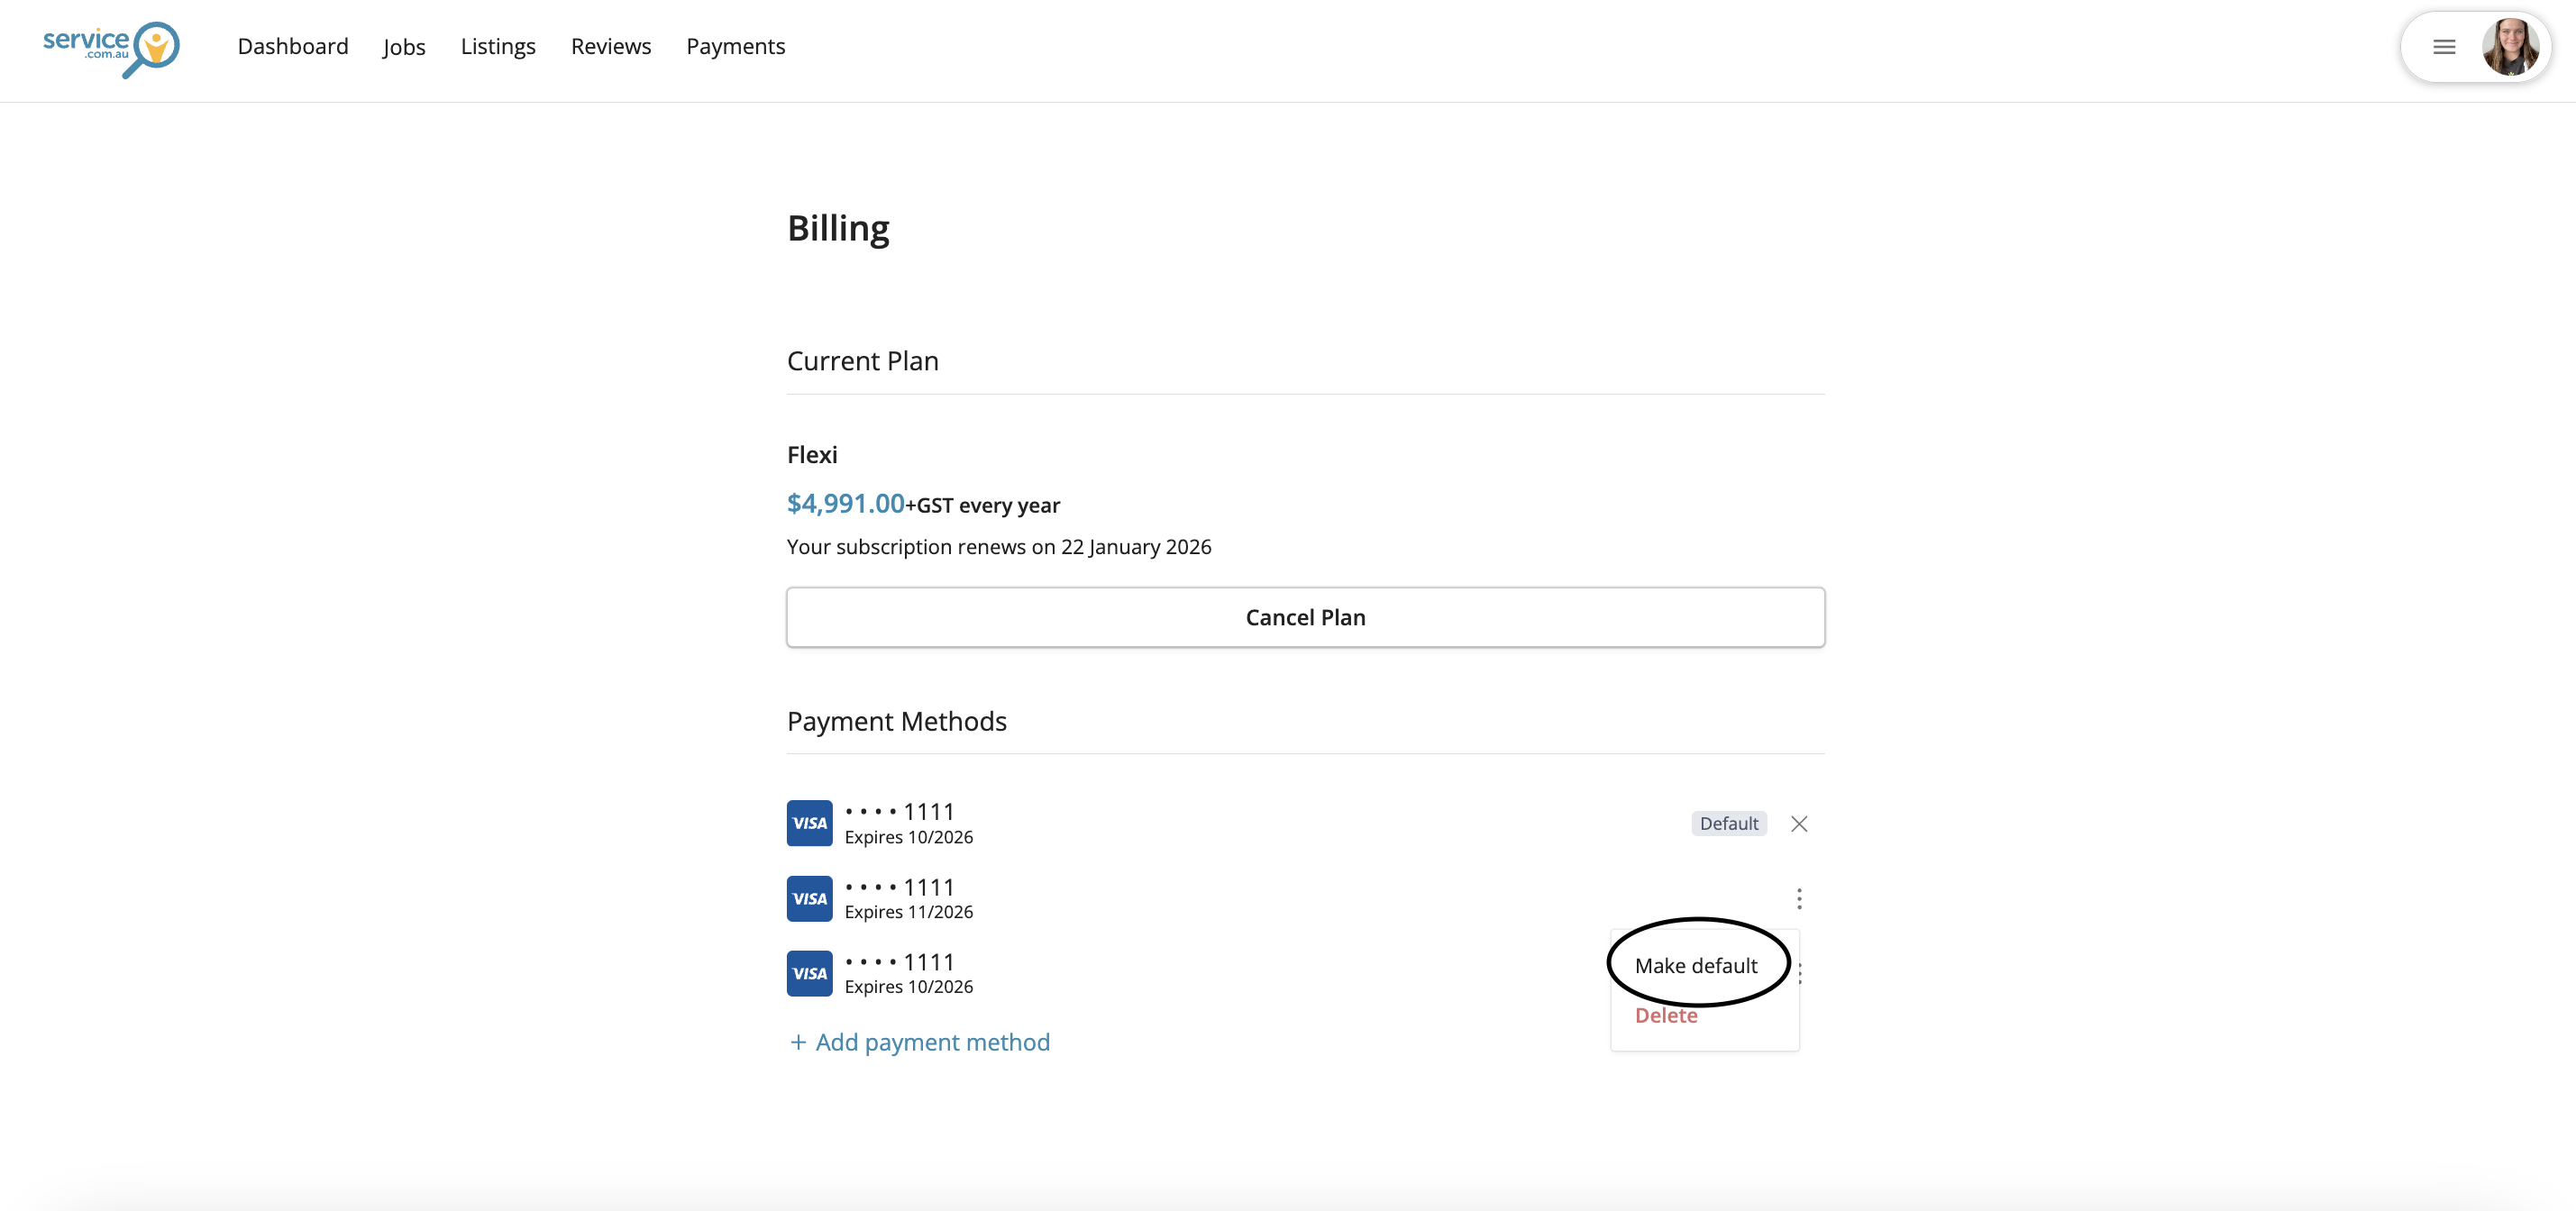The height and width of the screenshot is (1211, 2576).
Task: Open the Jobs navigation item
Action: click(x=404, y=47)
